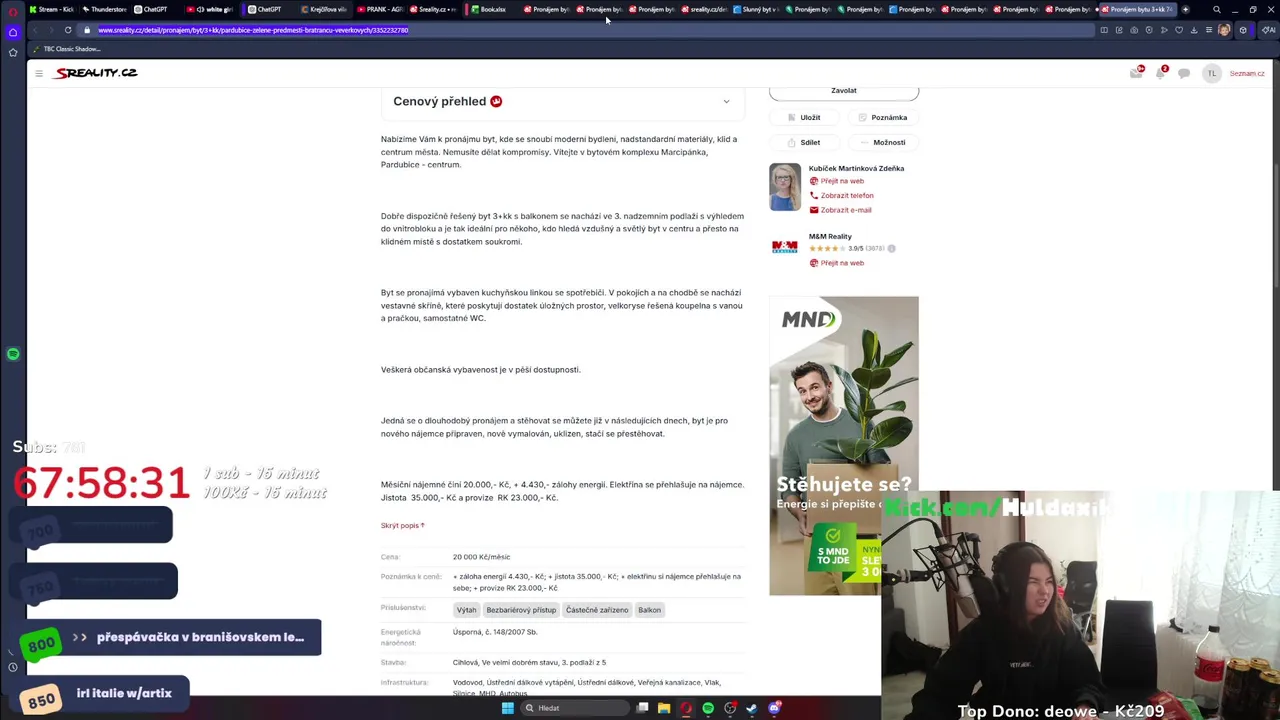
Task: Click the info icon next to the M&M Reality rating
Action: (x=891, y=249)
